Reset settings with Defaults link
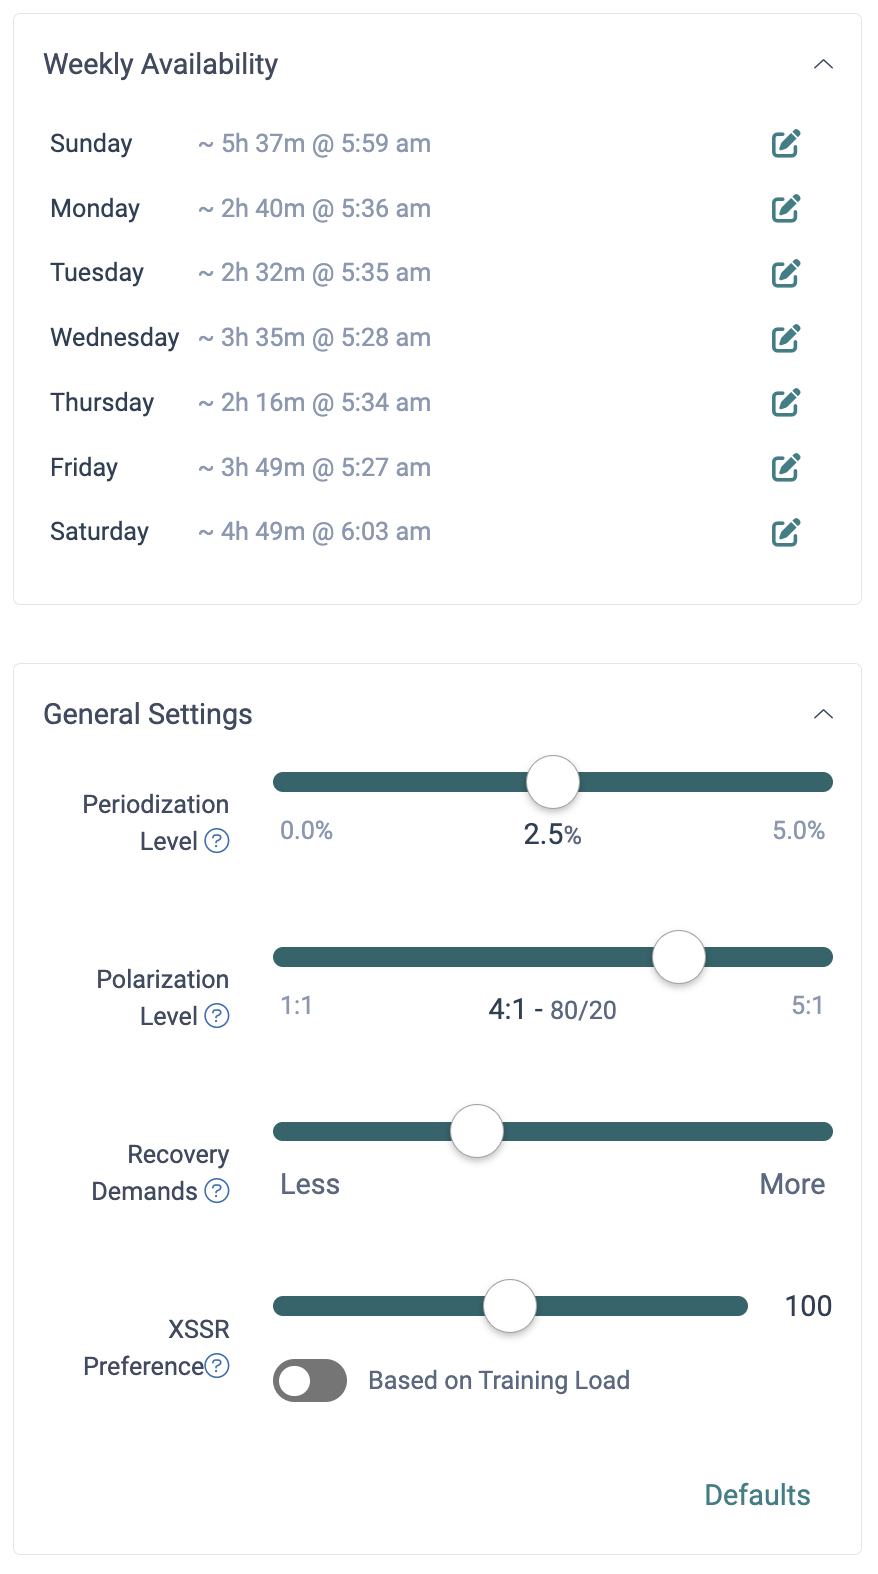This screenshot has height=1574, width=878. [x=757, y=1495]
